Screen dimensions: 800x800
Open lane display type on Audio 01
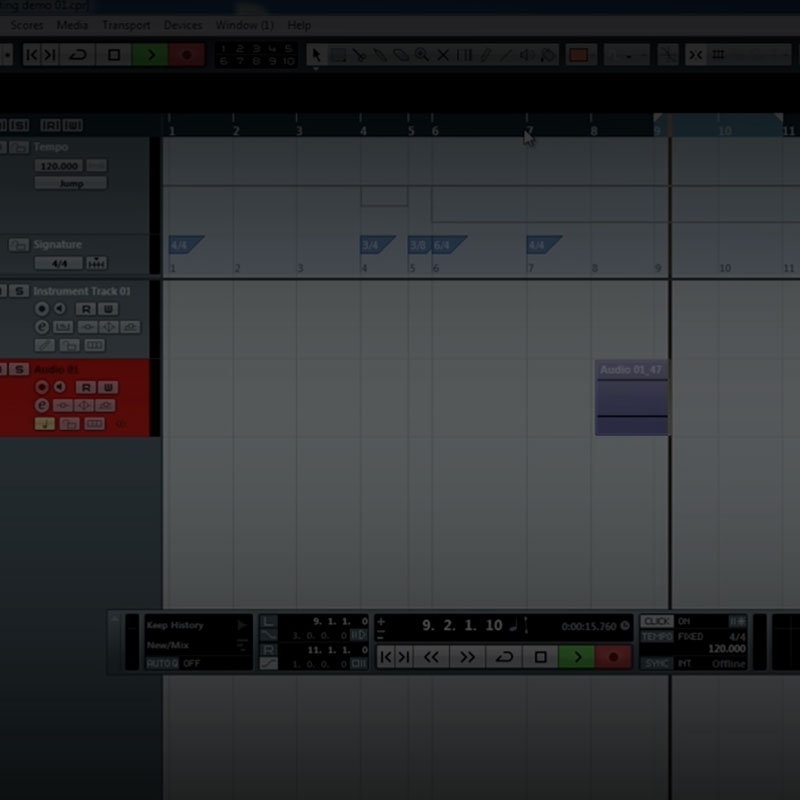[94, 424]
